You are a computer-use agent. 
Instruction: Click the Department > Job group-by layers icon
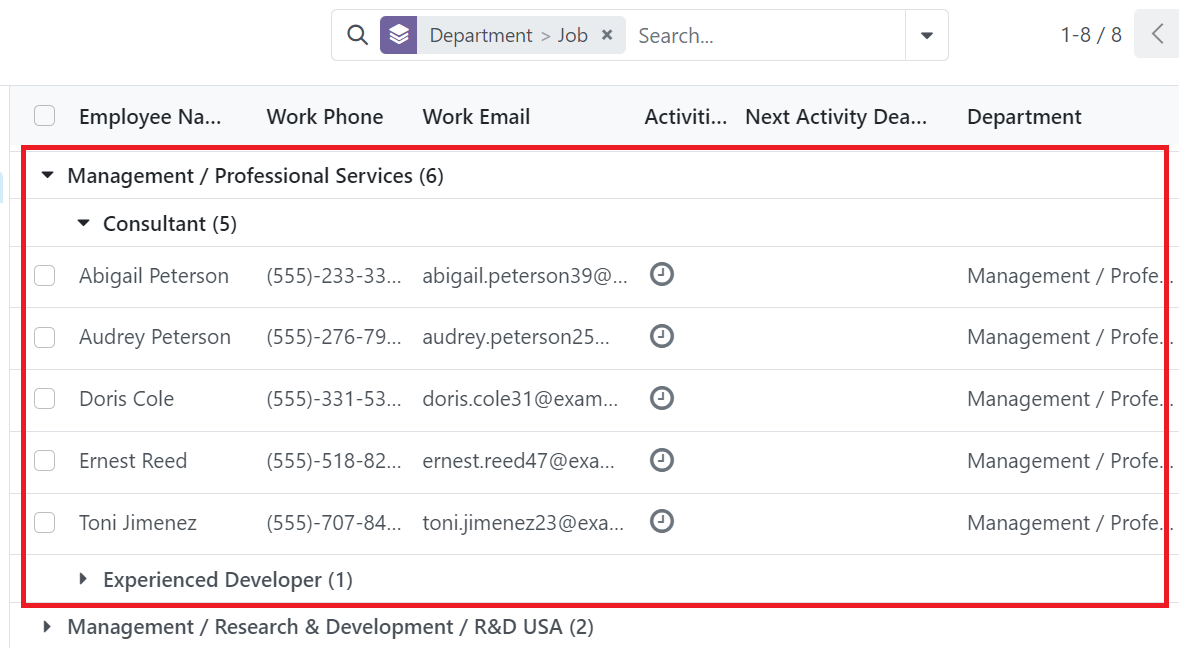(x=399, y=35)
